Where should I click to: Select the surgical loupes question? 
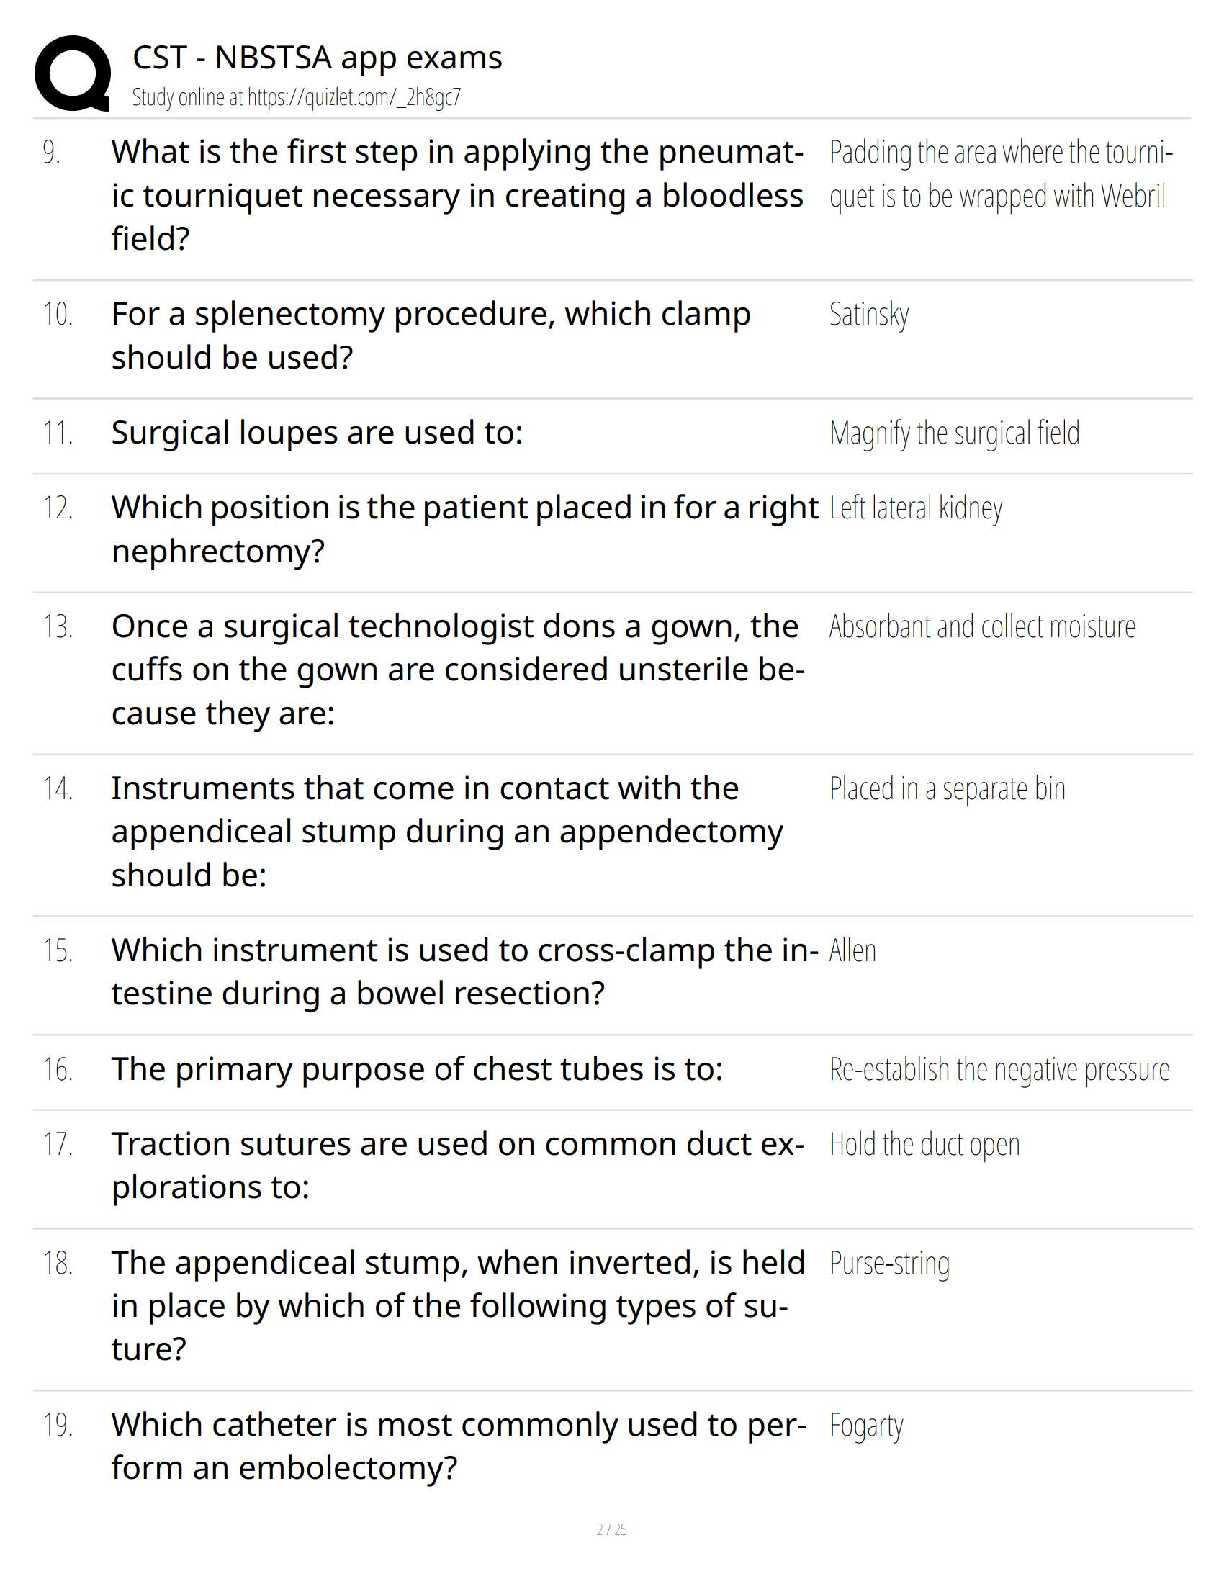click(x=317, y=433)
